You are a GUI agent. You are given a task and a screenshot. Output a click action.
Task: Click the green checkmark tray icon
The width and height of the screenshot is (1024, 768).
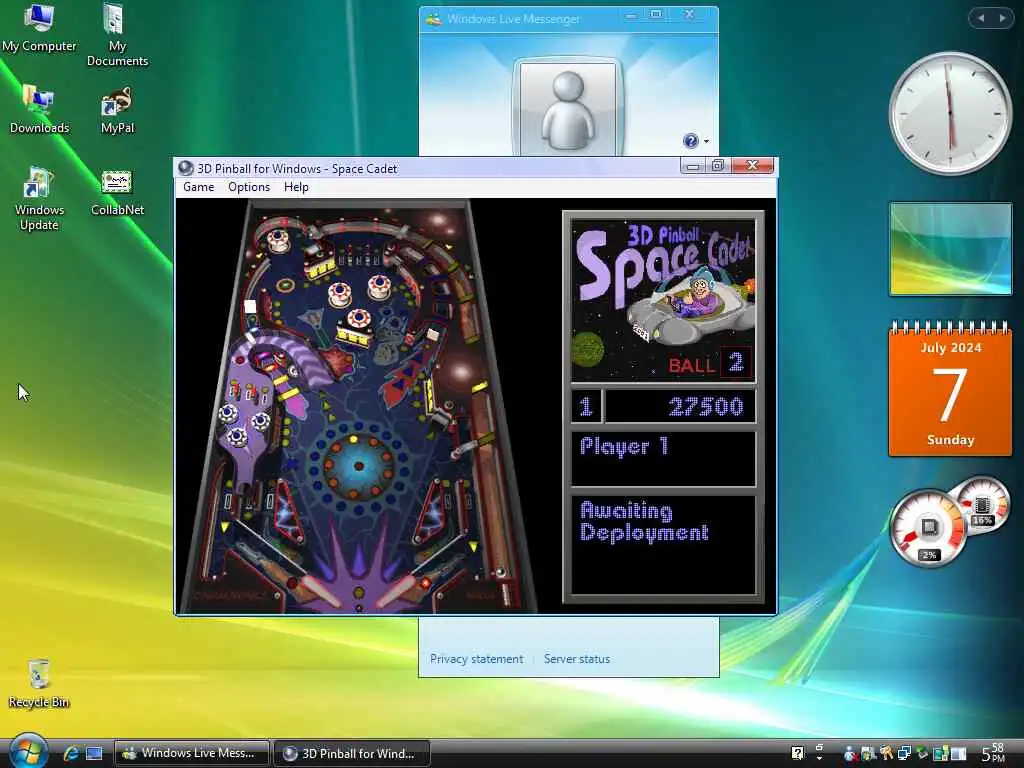click(922, 753)
